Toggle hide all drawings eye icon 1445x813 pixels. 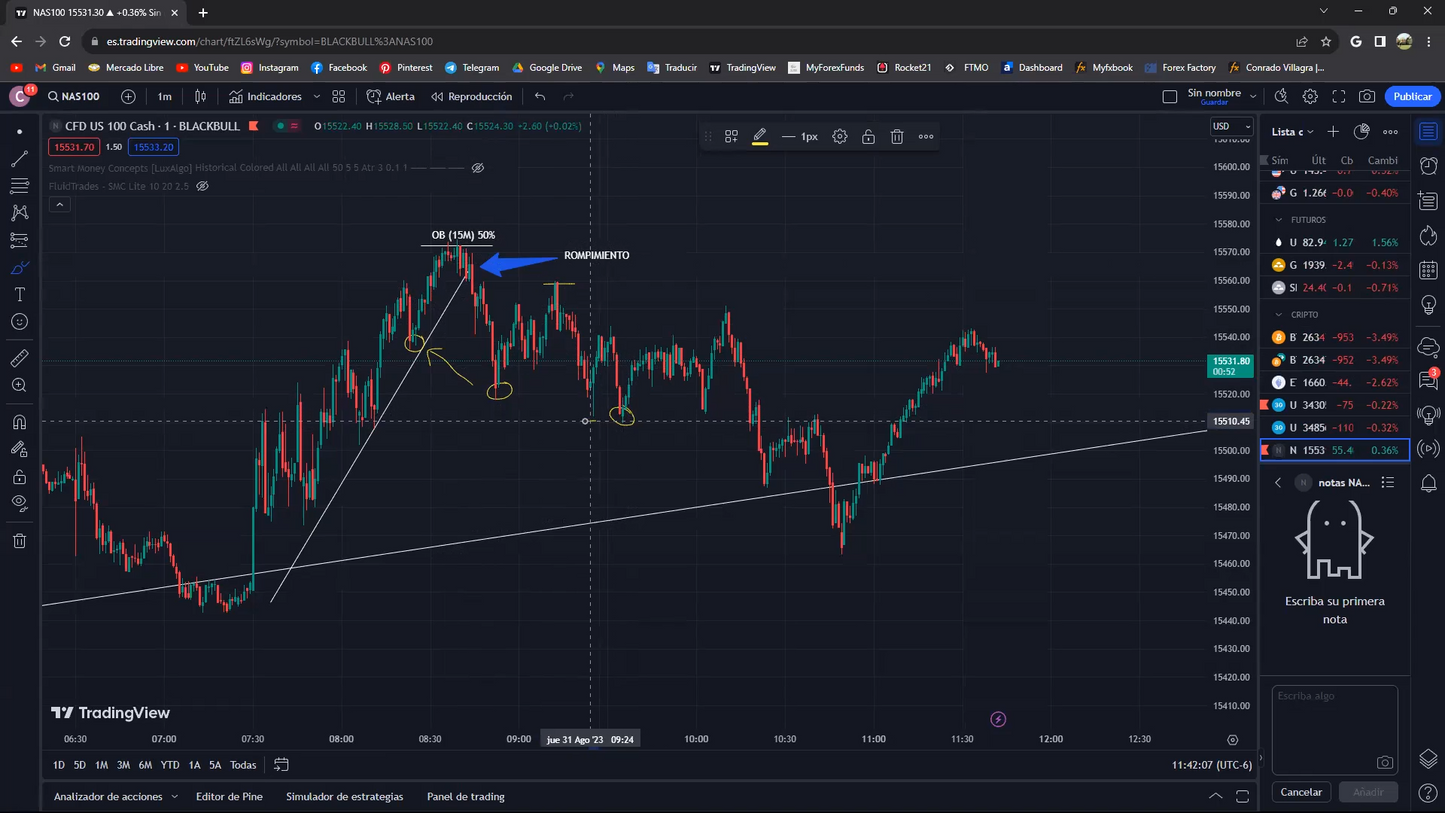pyautogui.click(x=19, y=503)
